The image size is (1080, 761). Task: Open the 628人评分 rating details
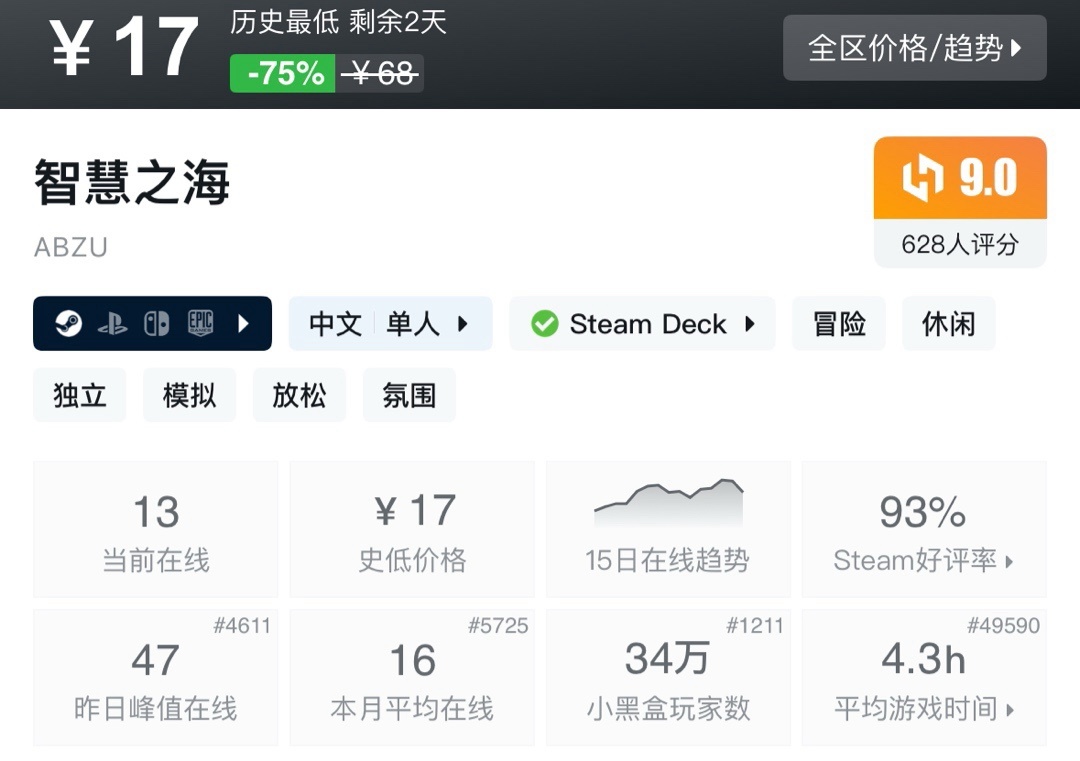959,244
